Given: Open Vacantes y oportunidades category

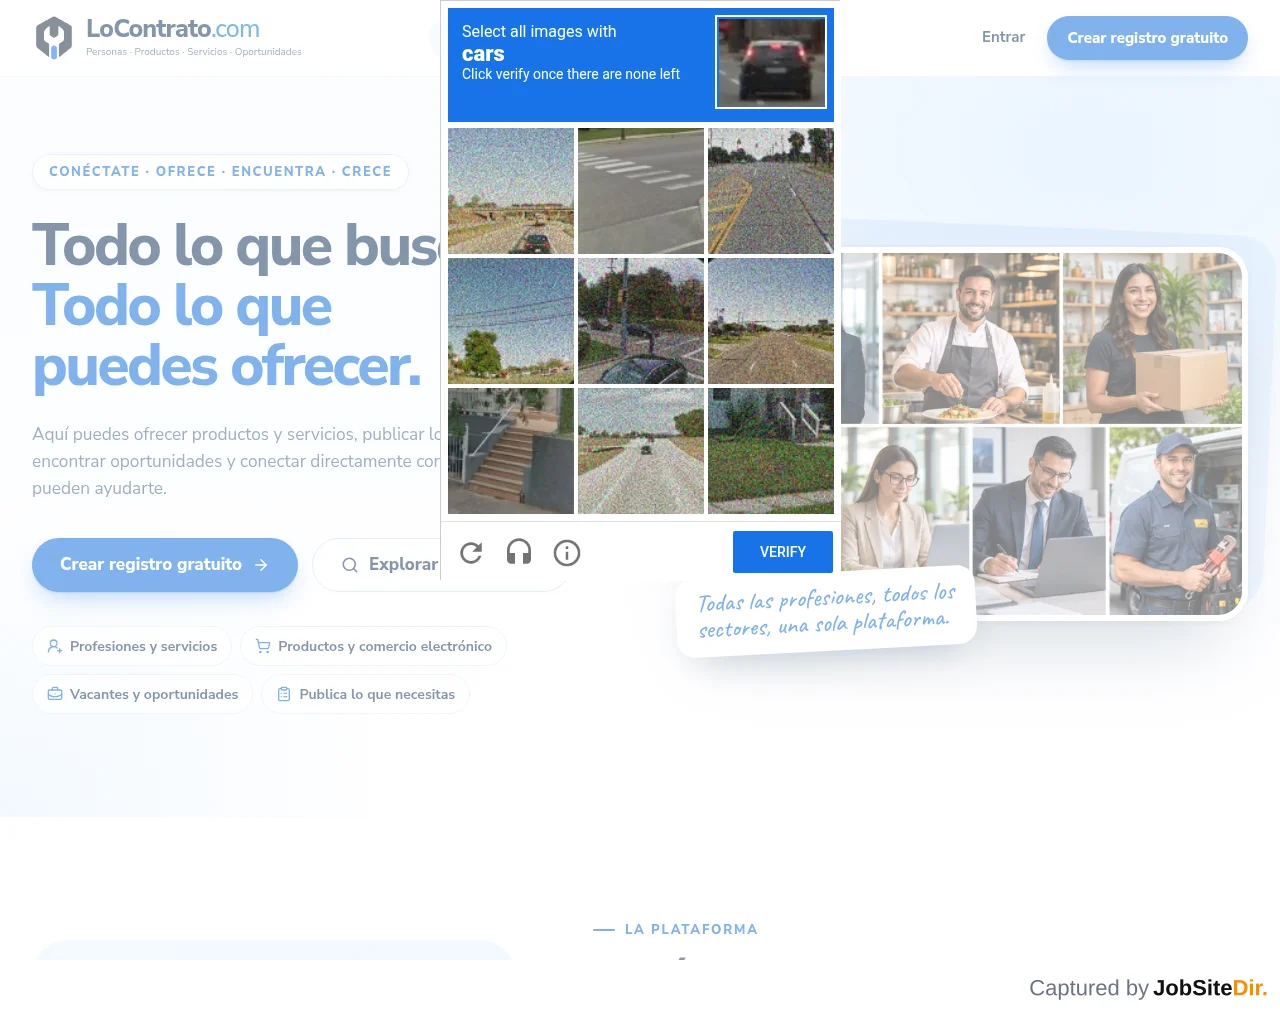Looking at the screenshot, I should tap(143, 695).
